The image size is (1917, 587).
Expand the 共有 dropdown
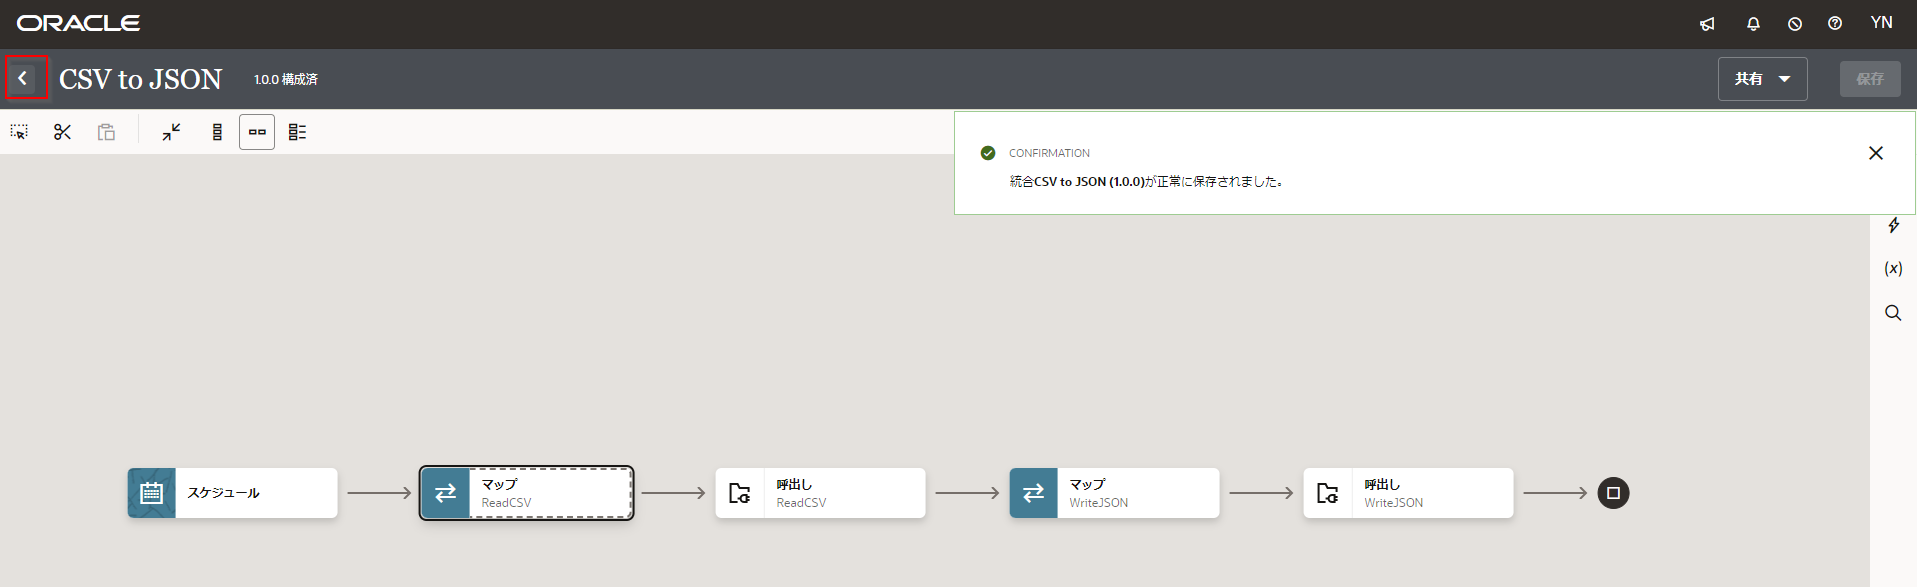click(x=1762, y=79)
